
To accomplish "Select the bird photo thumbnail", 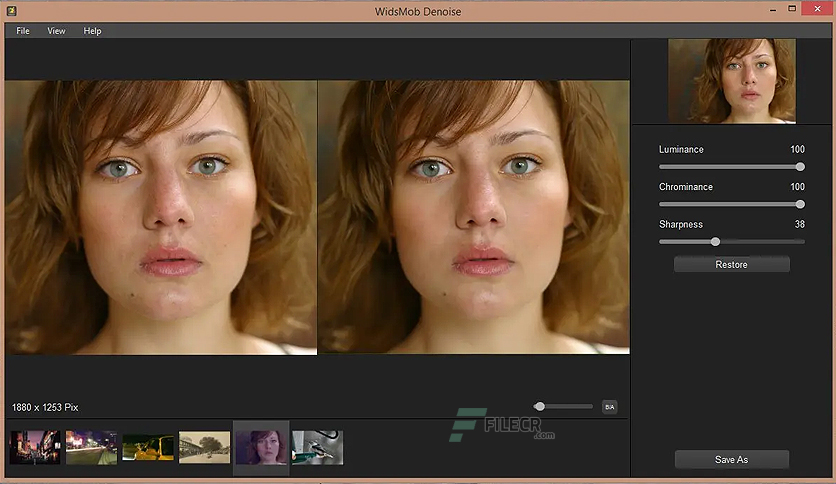I will point(318,447).
